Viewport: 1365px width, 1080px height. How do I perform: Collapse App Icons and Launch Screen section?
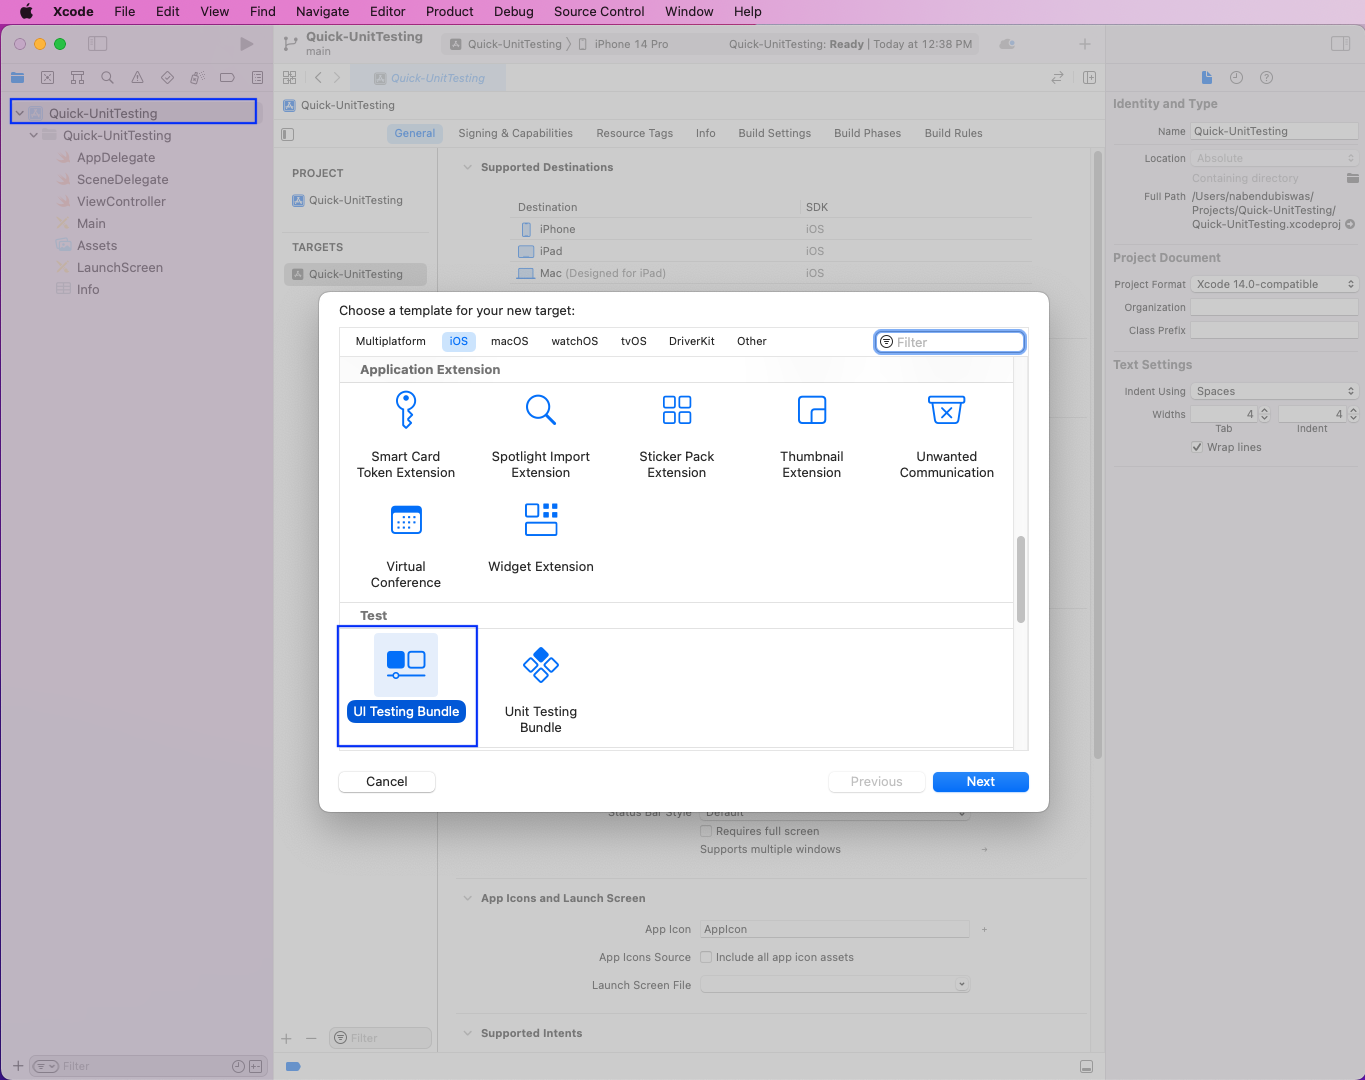(x=467, y=898)
